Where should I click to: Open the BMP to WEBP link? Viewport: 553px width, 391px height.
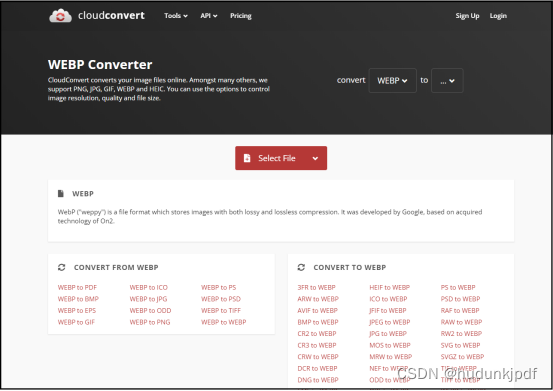[318, 322]
